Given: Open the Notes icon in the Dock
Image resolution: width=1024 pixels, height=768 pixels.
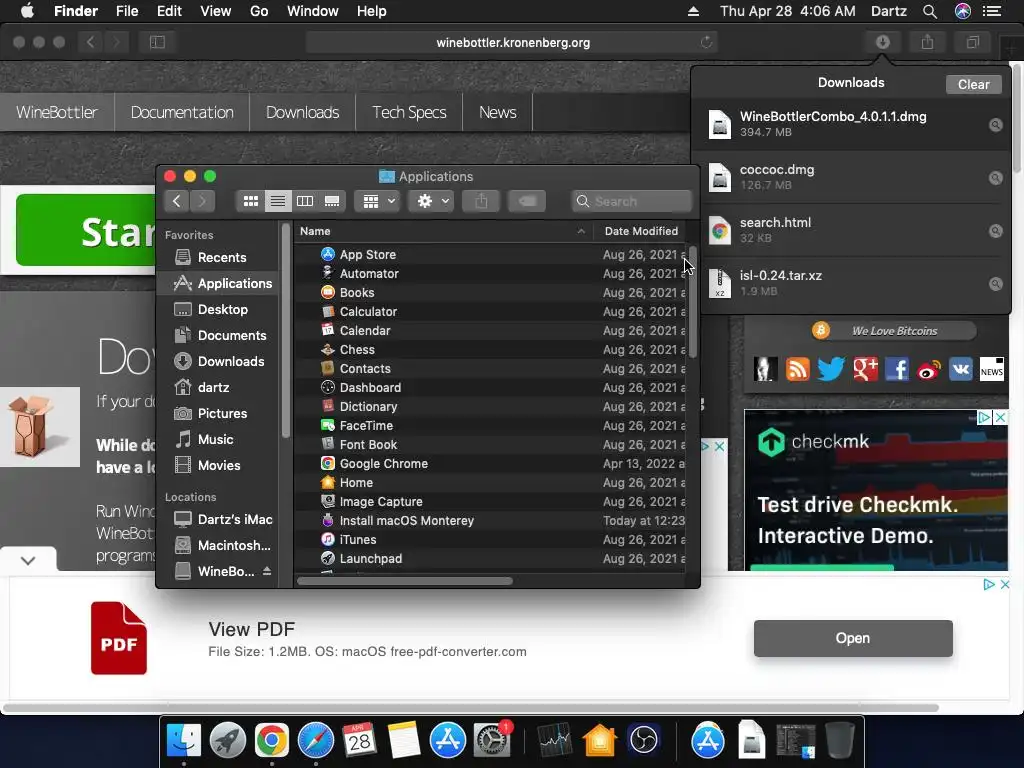Looking at the screenshot, I should [x=404, y=740].
